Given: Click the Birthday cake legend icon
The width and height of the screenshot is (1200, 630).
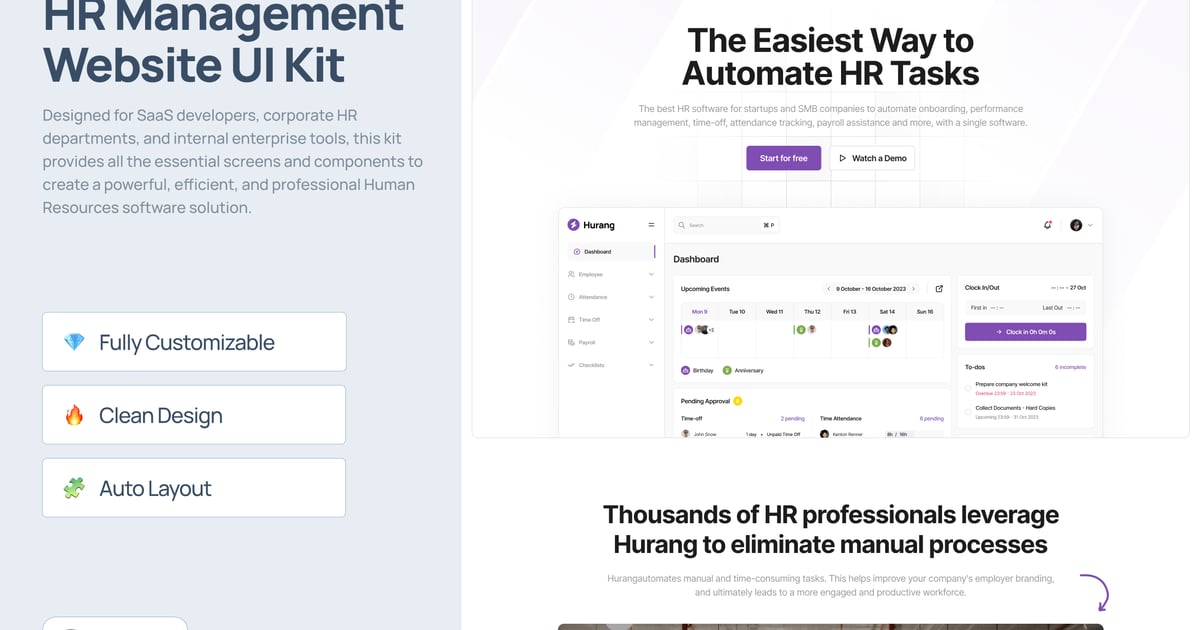Looking at the screenshot, I should click(x=685, y=370).
